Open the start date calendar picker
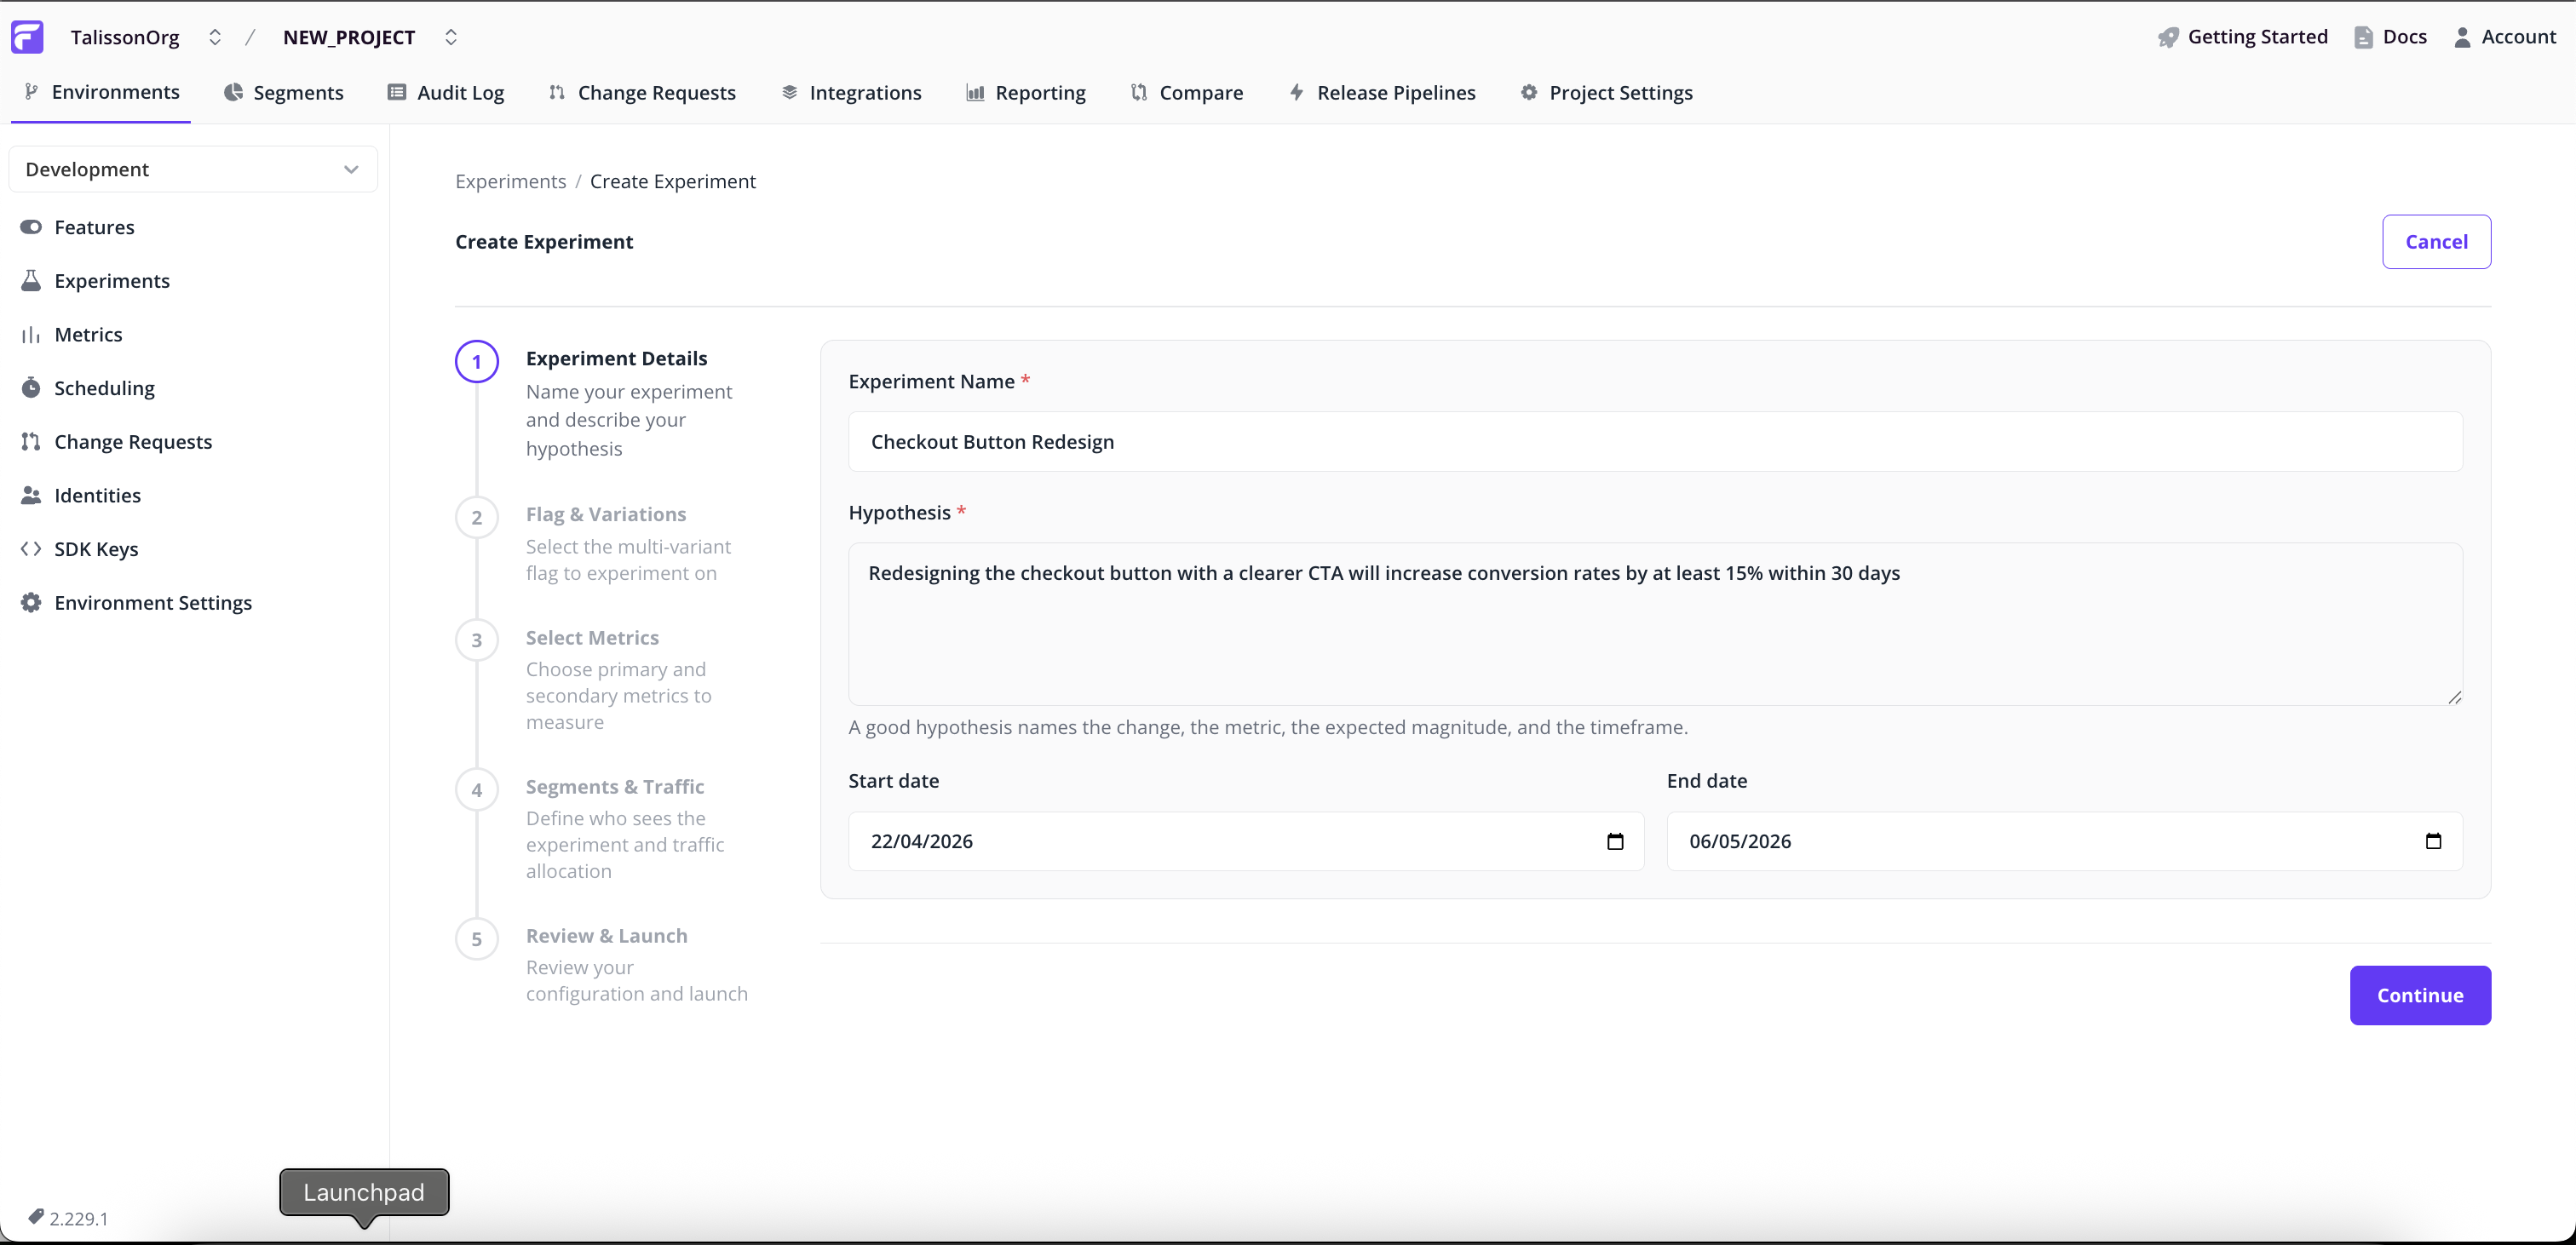Viewport: 2576px width, 1245px height. pos(1614,841)
